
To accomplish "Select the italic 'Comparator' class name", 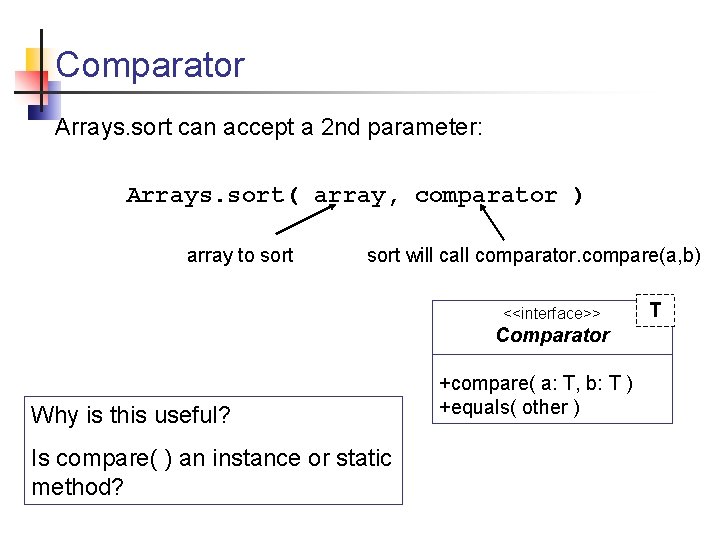I will click(552, 335).
